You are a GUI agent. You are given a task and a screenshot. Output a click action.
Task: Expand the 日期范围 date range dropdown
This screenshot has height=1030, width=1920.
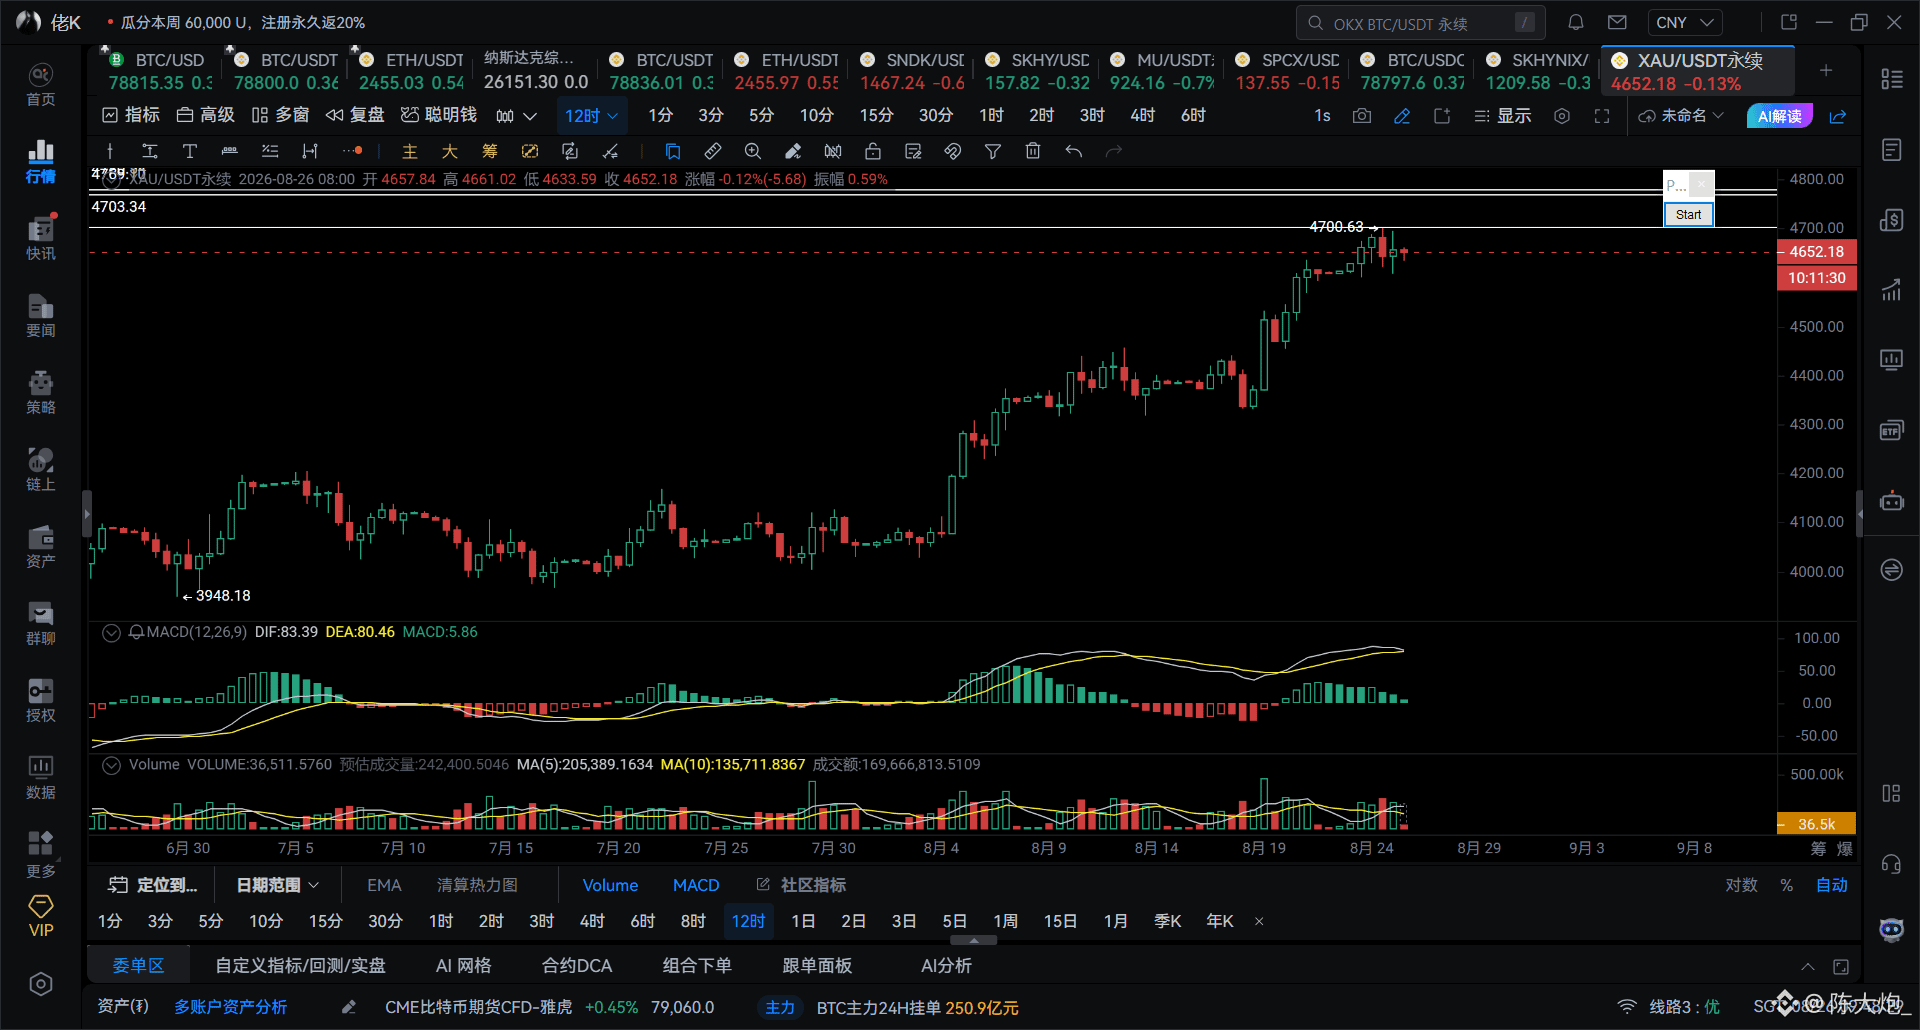[x=277, y=885]
